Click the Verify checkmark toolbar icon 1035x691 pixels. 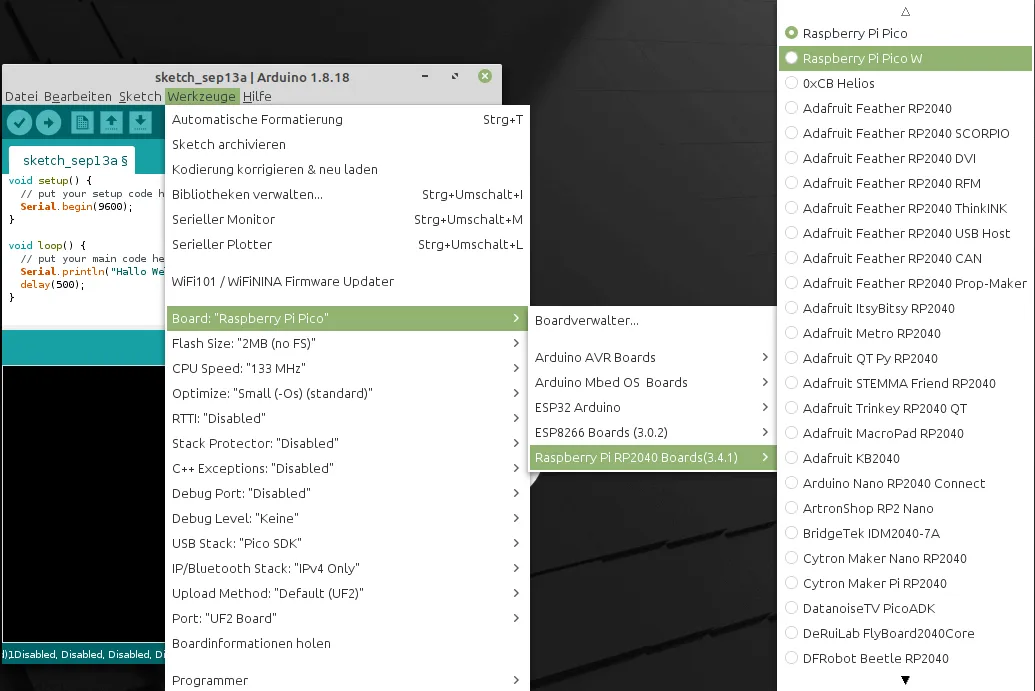pos(20,123)
